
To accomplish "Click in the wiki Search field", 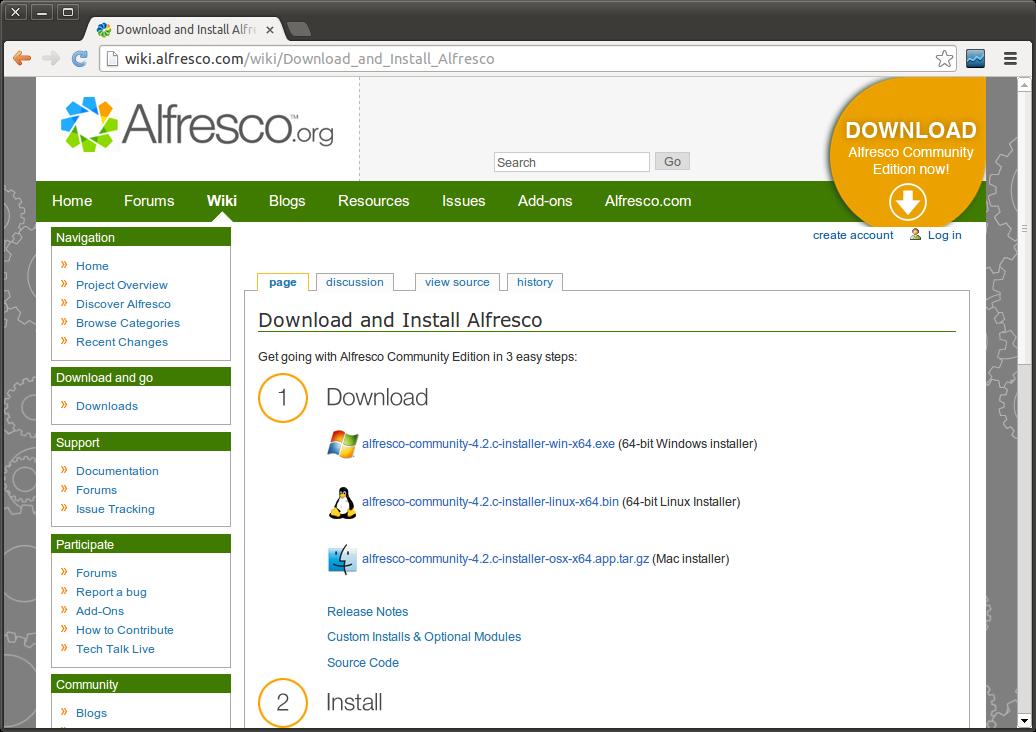I will point(572,163).
